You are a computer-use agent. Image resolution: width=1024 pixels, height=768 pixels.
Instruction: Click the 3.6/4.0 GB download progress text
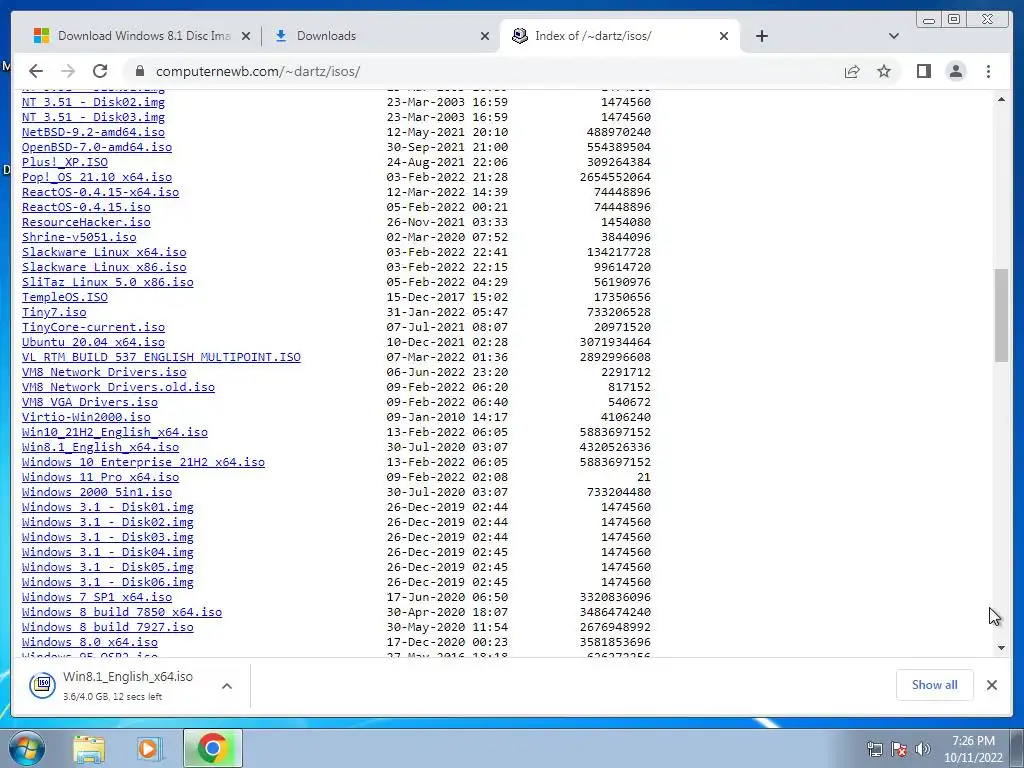pyautogui.click(x=112, y=697)
